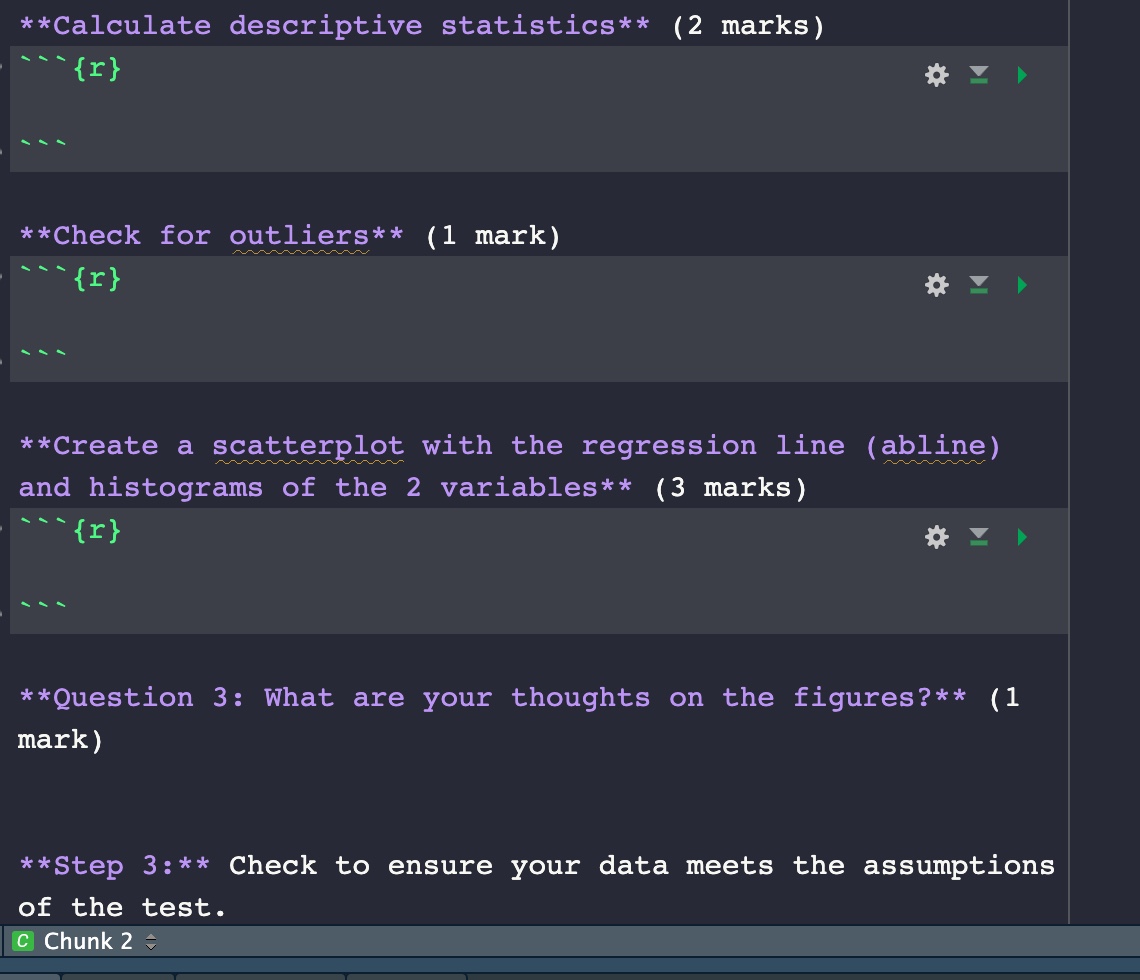Screen dimensions: 1140x980
Task: Click the stepper arrows beside Chunk 2
Action: pos(149,941)
